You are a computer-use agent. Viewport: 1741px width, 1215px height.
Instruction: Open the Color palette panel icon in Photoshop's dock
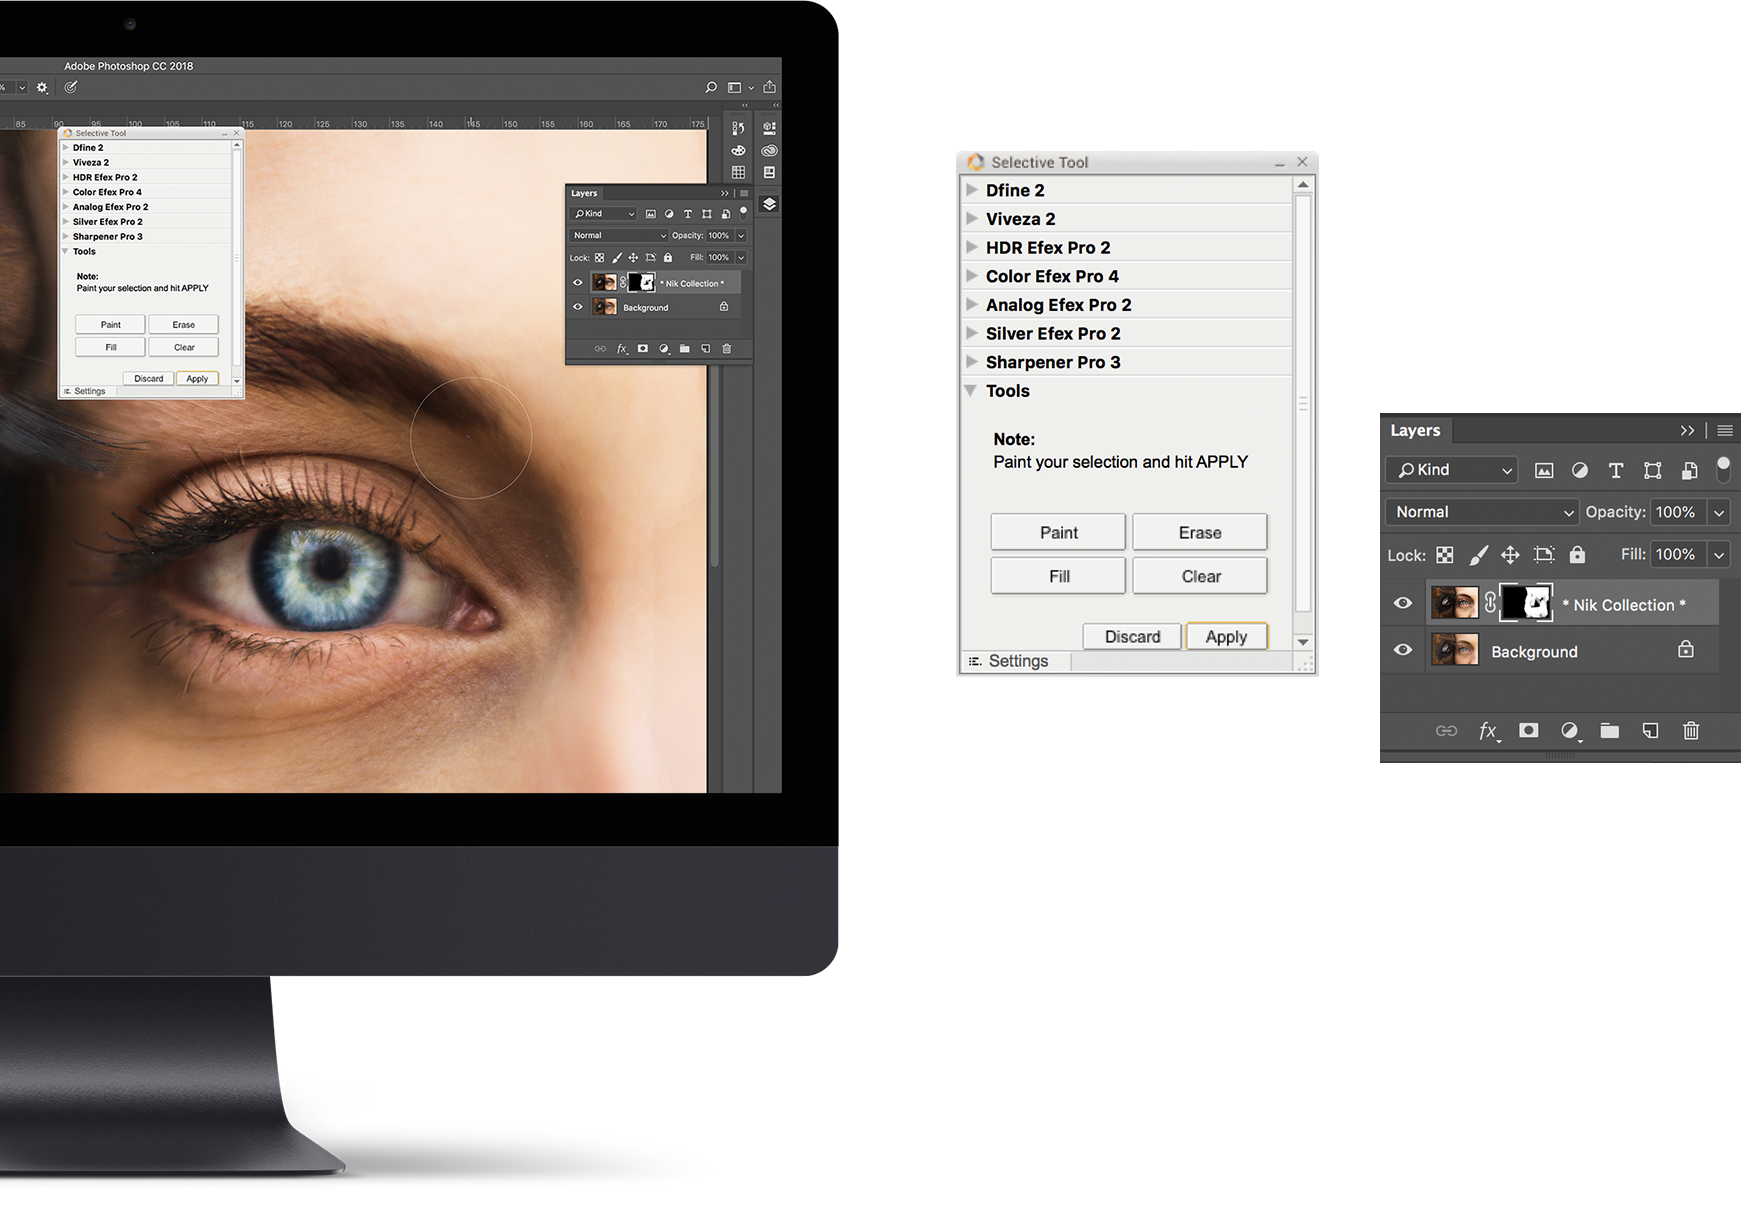click(x=738, y=150)
